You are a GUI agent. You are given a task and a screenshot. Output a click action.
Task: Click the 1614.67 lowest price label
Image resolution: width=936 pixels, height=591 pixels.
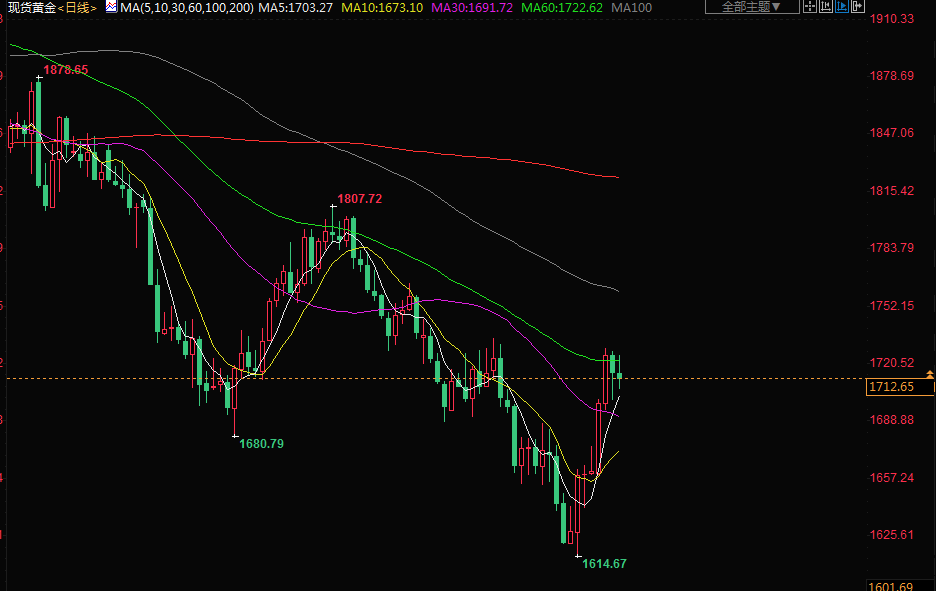604,564
